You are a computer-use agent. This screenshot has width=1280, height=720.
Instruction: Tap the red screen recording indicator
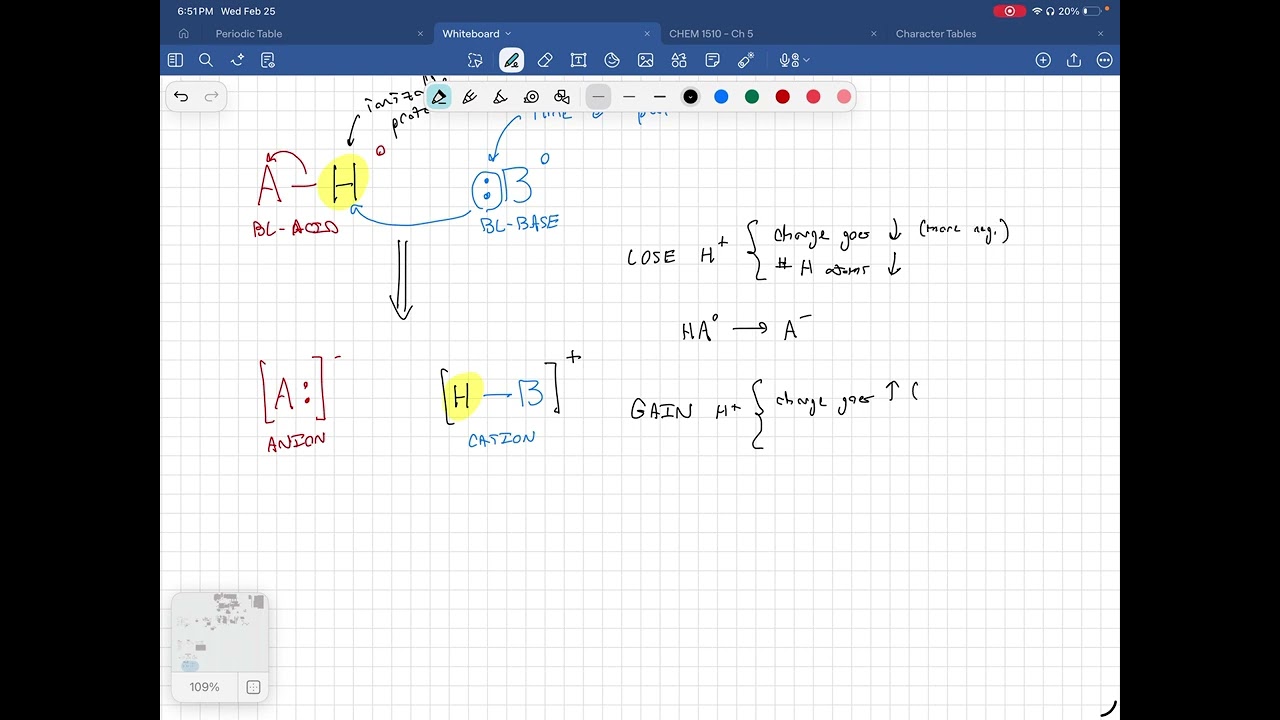pos(1010,11)
